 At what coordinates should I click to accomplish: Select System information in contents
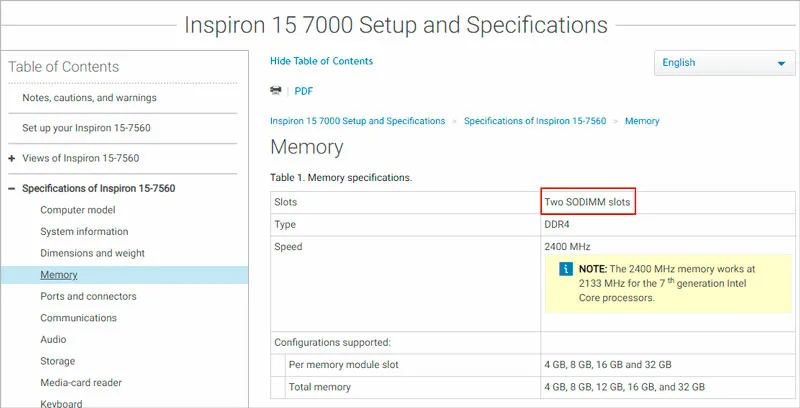point(84,232)
